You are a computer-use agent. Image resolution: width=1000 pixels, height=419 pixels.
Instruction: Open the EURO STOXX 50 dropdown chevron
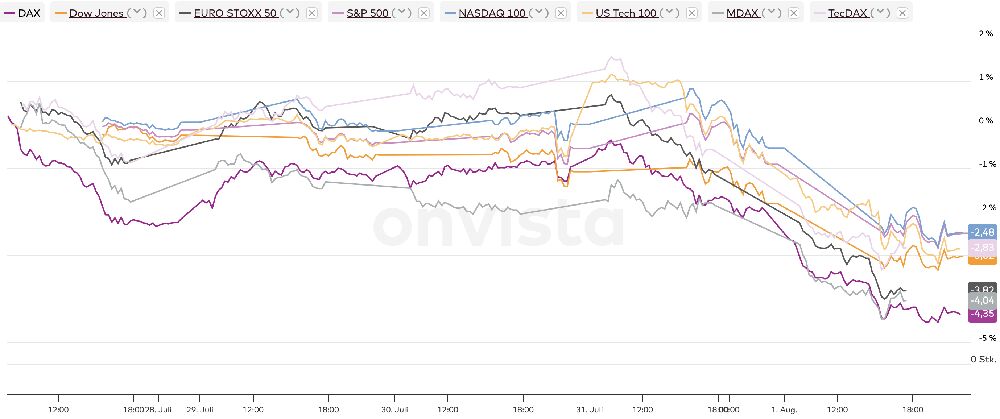(x=290, y=13)
